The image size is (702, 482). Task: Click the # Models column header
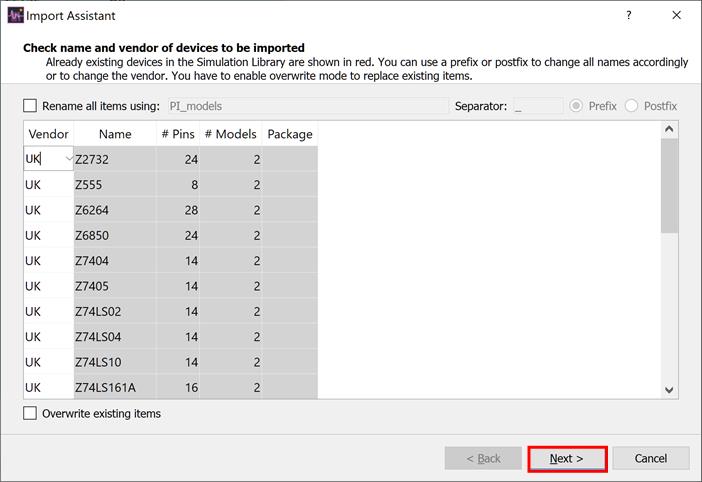230,134
